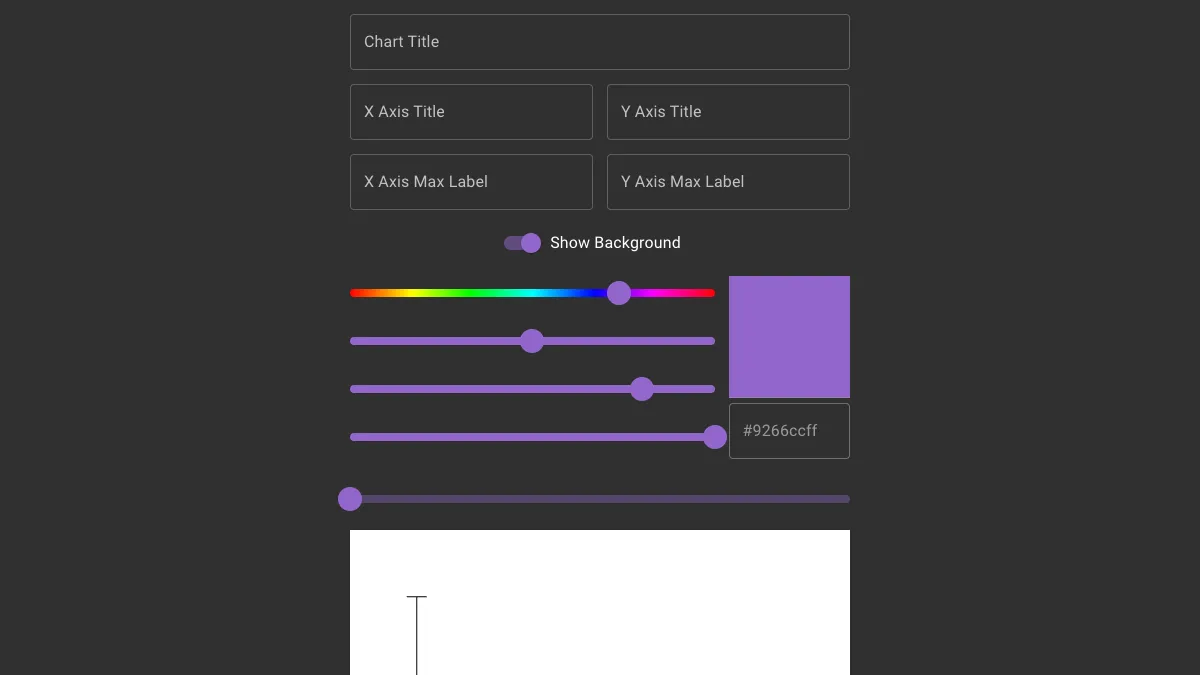Select the X Axis Max Label field
The image size is (1200, 675).
coord(471,182)
